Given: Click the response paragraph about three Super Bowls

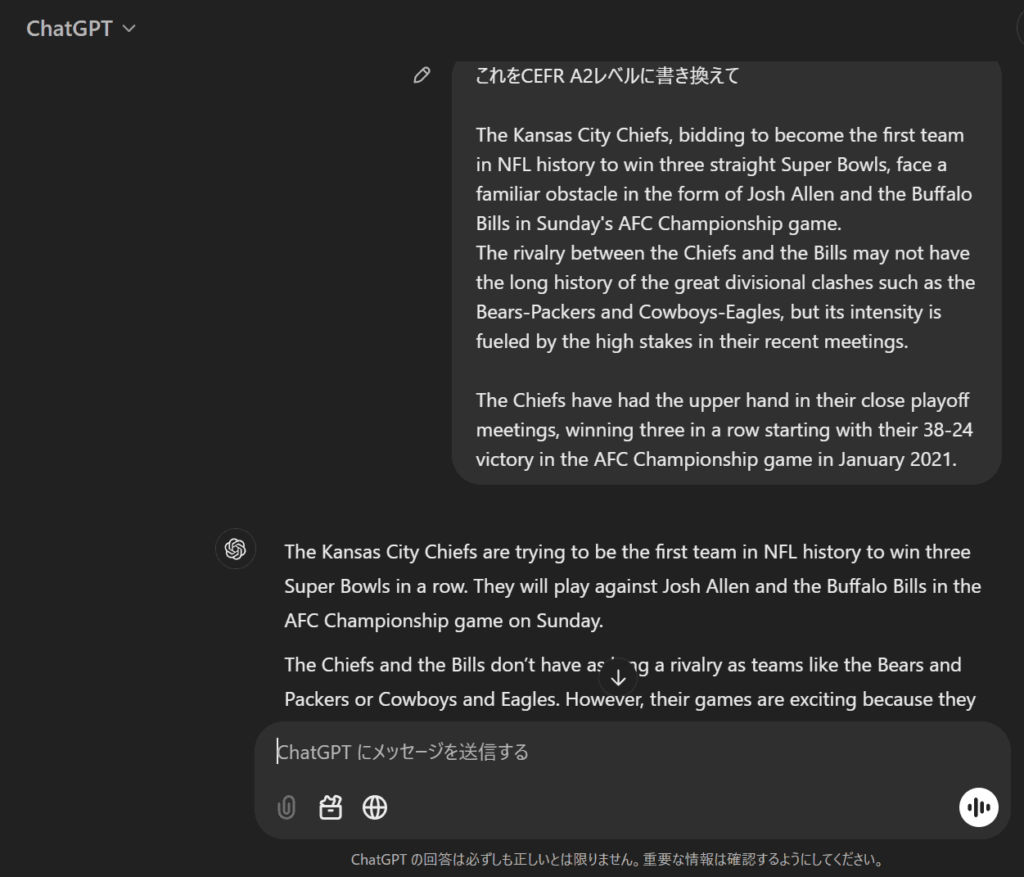Looking at the screenshot, I should coord(632,586).
